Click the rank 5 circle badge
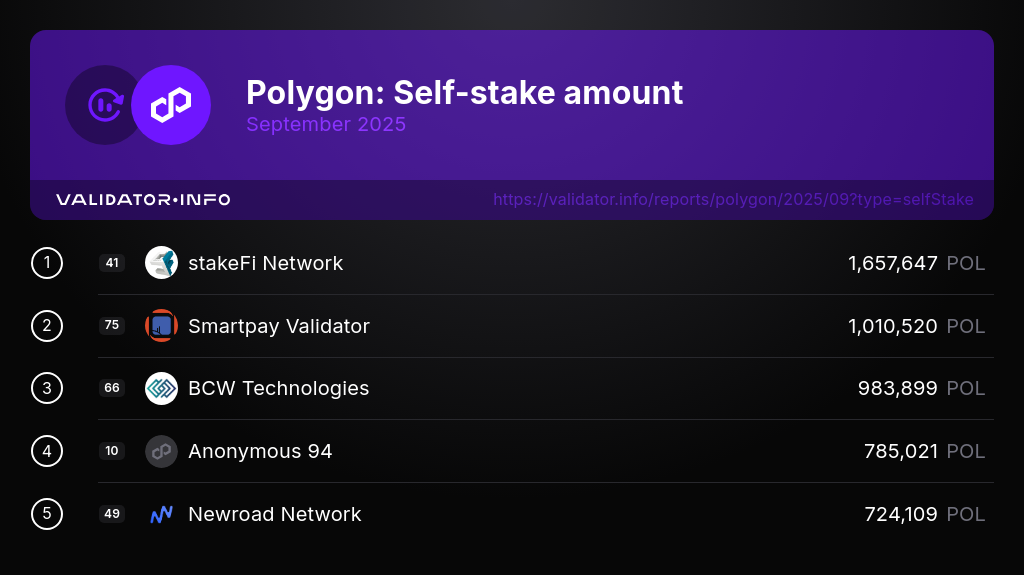 (x=47, y=514)
